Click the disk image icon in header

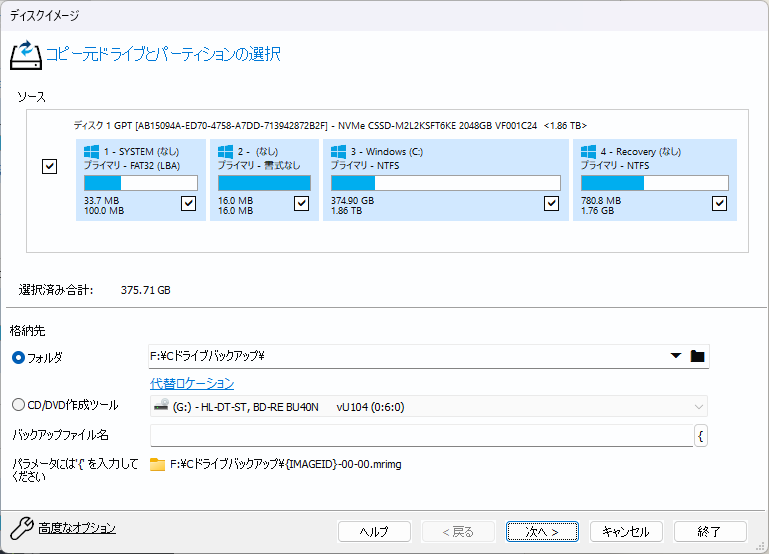pos(25,54)
